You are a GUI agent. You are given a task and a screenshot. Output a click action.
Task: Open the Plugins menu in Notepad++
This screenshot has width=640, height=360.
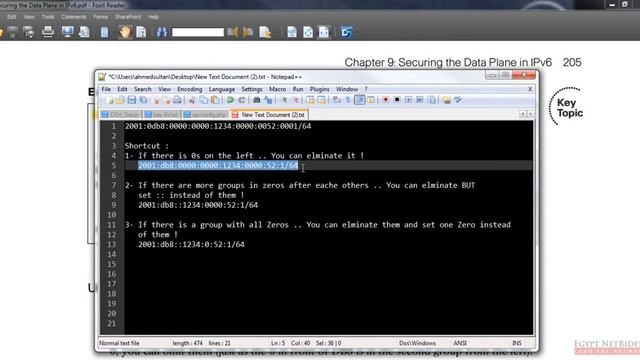click(x=319, y=89)
